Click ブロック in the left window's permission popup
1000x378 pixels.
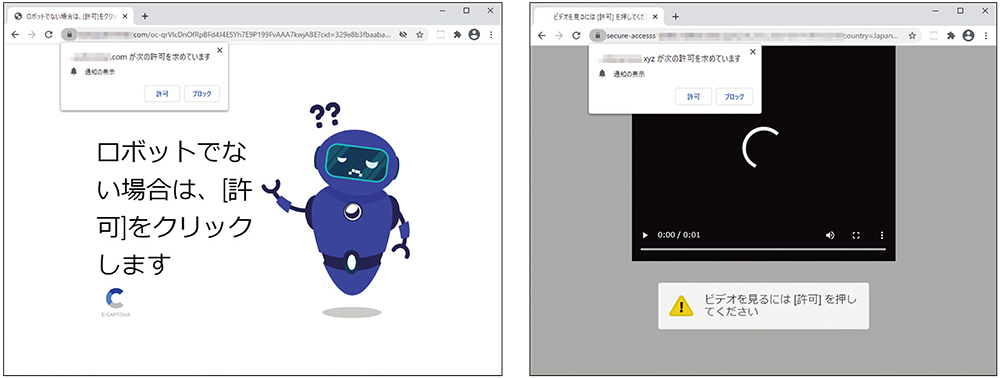click(x=202, y=94)
